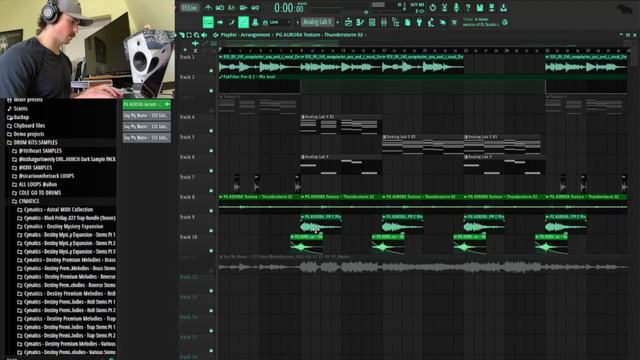Open the Browser tree toolbar icon

[x=396, y=22]
